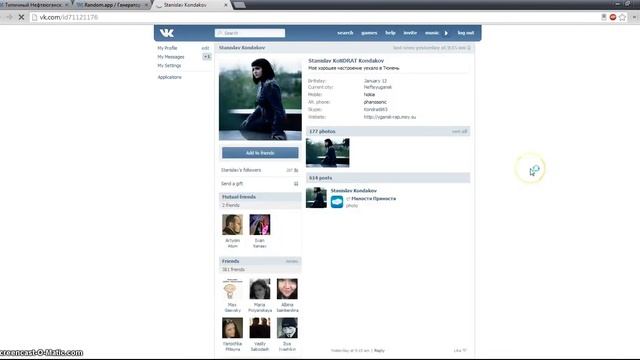Viewport: 640px width, 360px height.
Task: Click the Send a gift link
Action: pyautogui.click(x=232, y=184)
